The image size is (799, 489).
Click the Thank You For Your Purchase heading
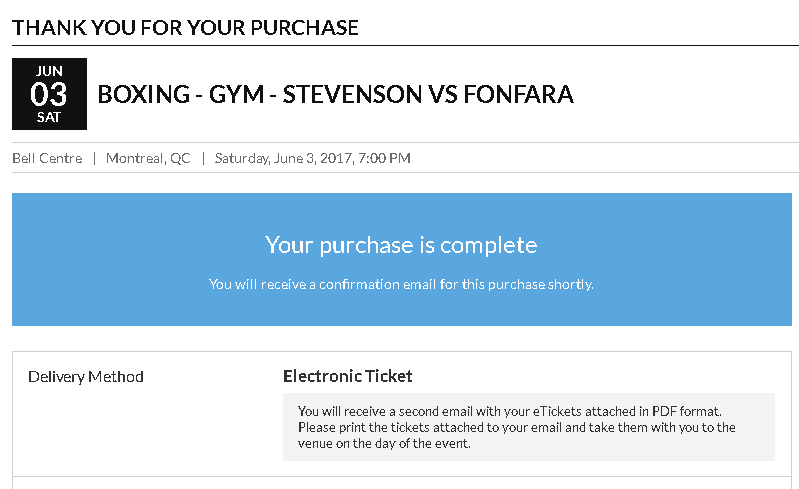pyautogui.click(x=185, y=27)
